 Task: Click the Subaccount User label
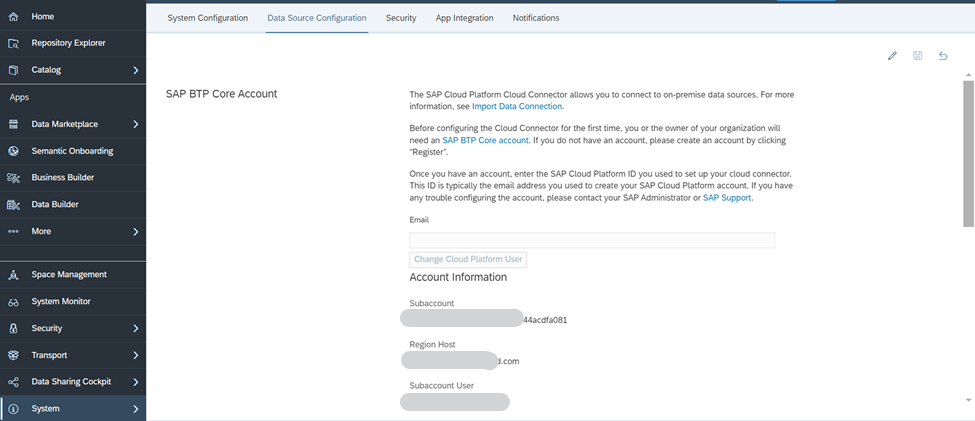[x=441, y=386]
